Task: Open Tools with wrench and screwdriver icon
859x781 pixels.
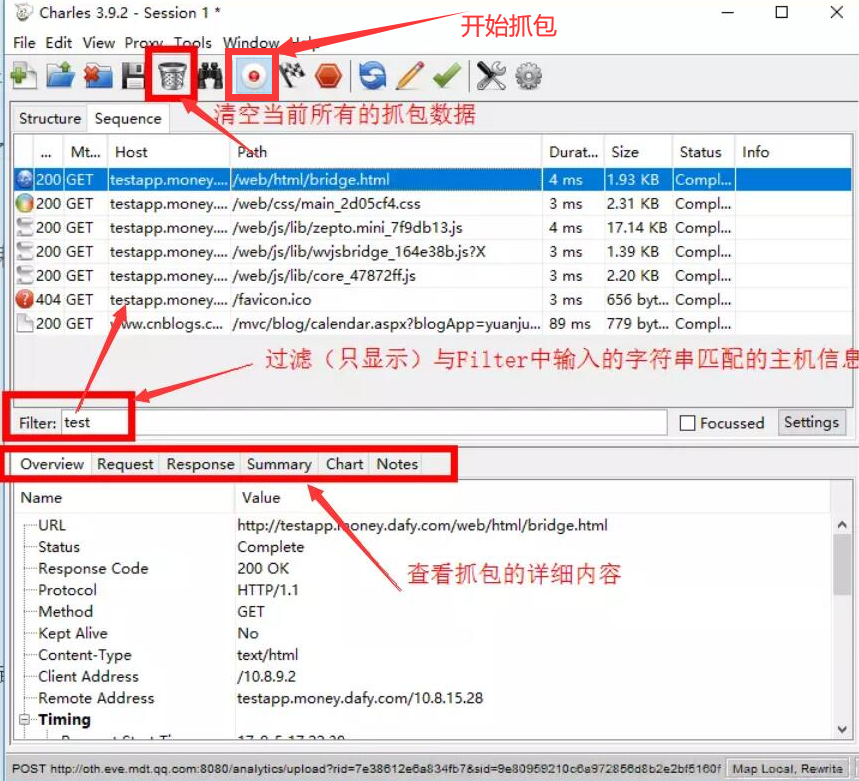Action: coord(491,75)
